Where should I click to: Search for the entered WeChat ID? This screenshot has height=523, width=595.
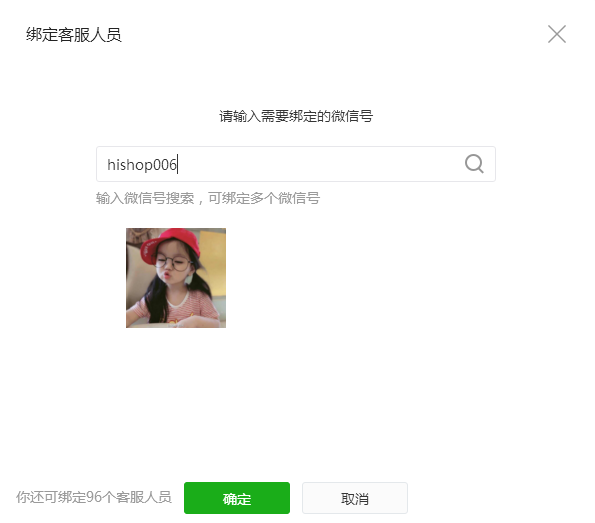point(474,164)
